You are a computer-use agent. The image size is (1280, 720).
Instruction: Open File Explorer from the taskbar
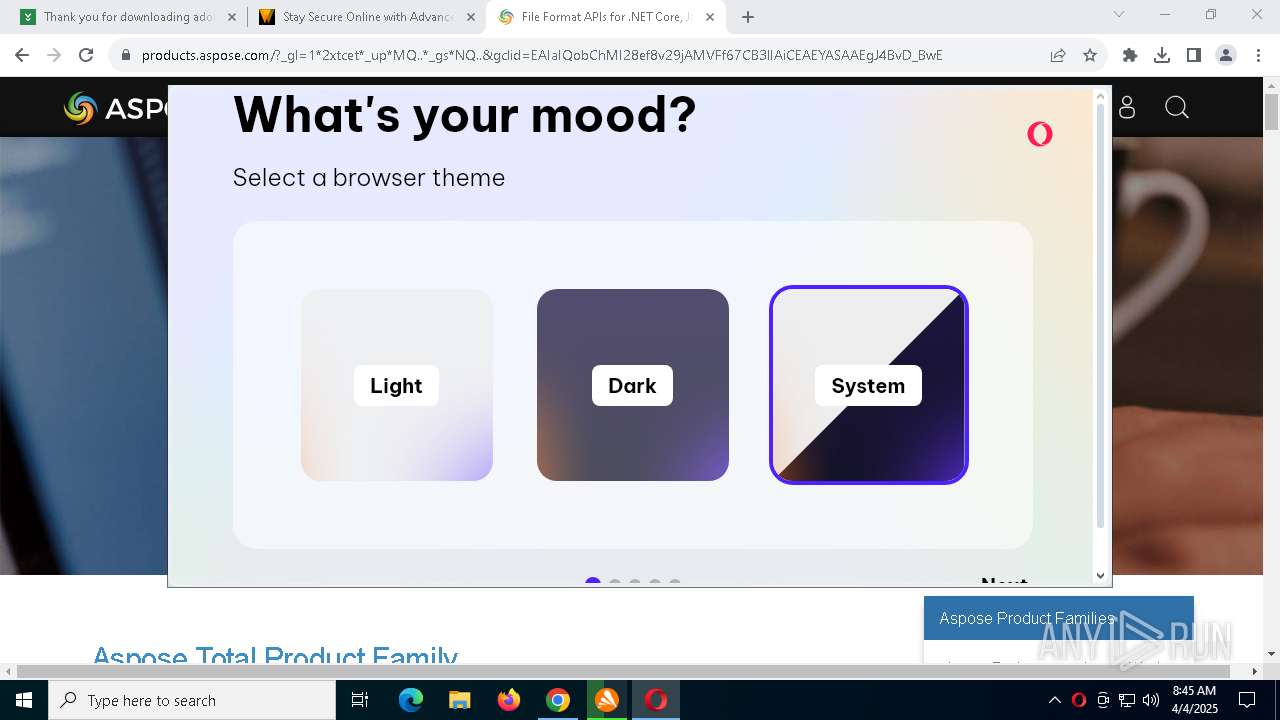460,700
